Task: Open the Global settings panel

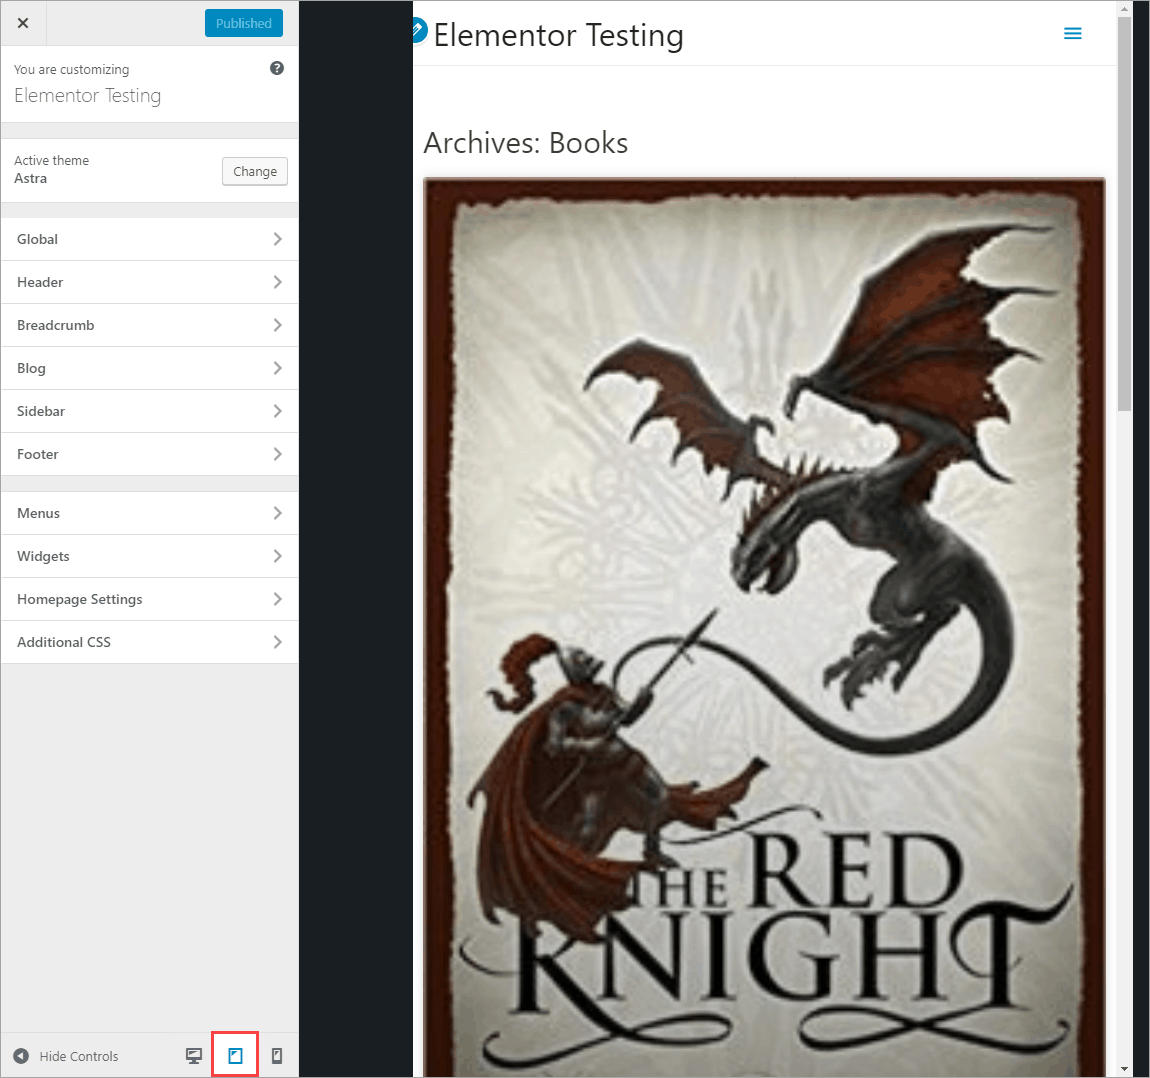Action: (x=150, y=239)
